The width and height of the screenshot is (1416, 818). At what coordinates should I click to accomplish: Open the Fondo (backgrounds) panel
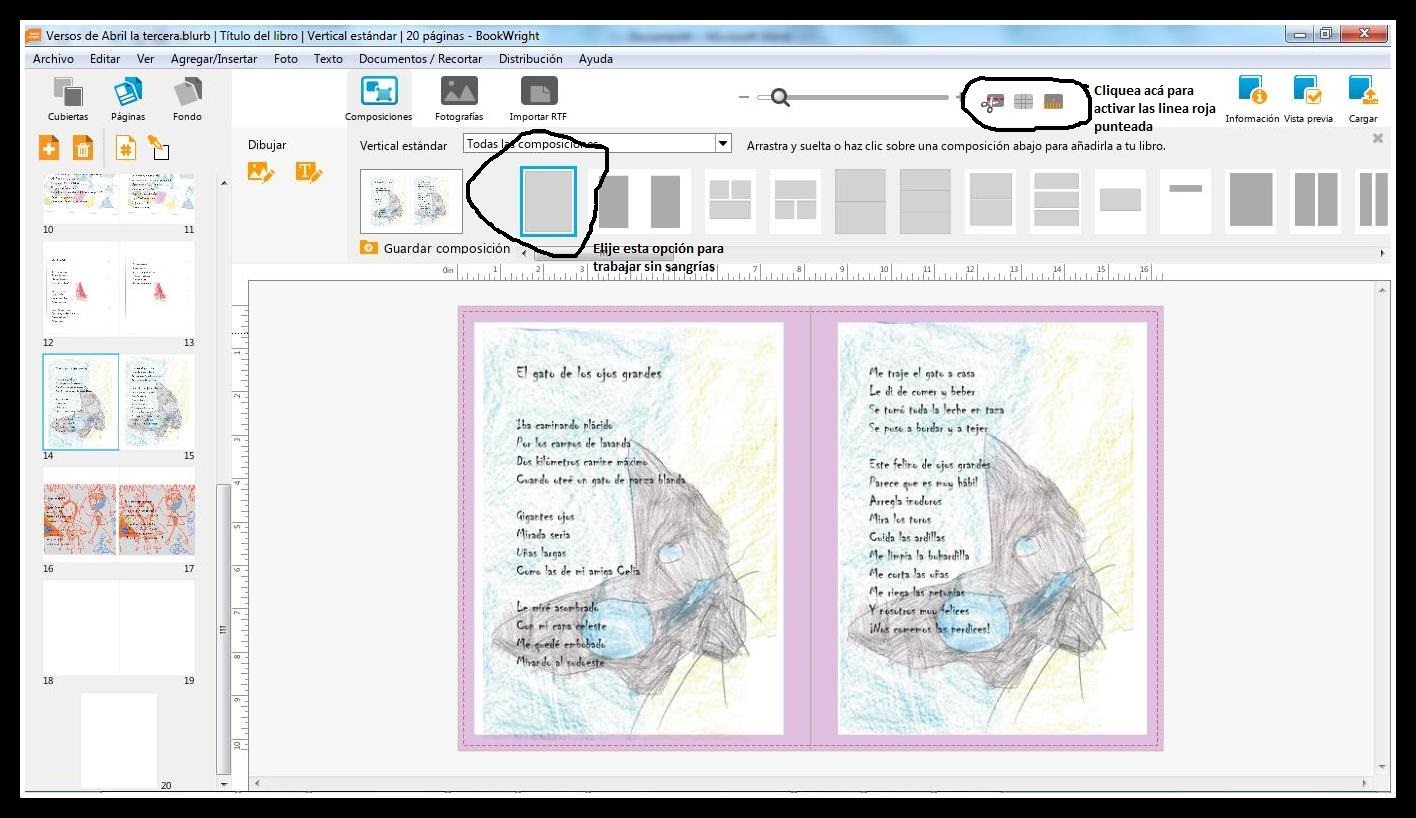(x=187, y=99)
